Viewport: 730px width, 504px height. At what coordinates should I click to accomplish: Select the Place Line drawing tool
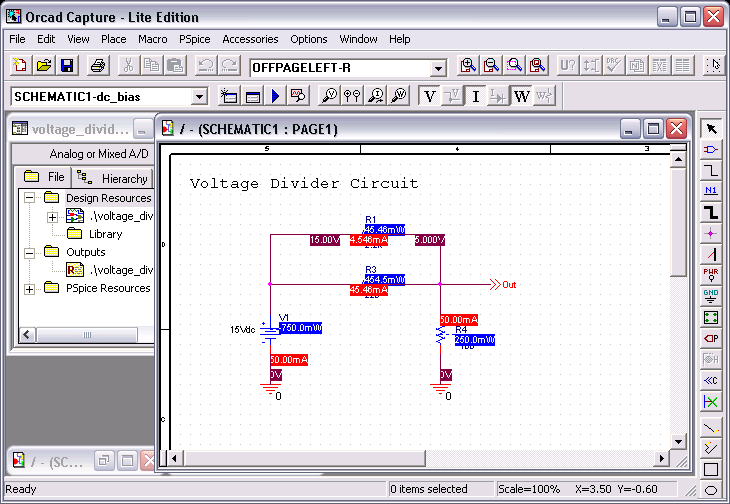(711, 427)
